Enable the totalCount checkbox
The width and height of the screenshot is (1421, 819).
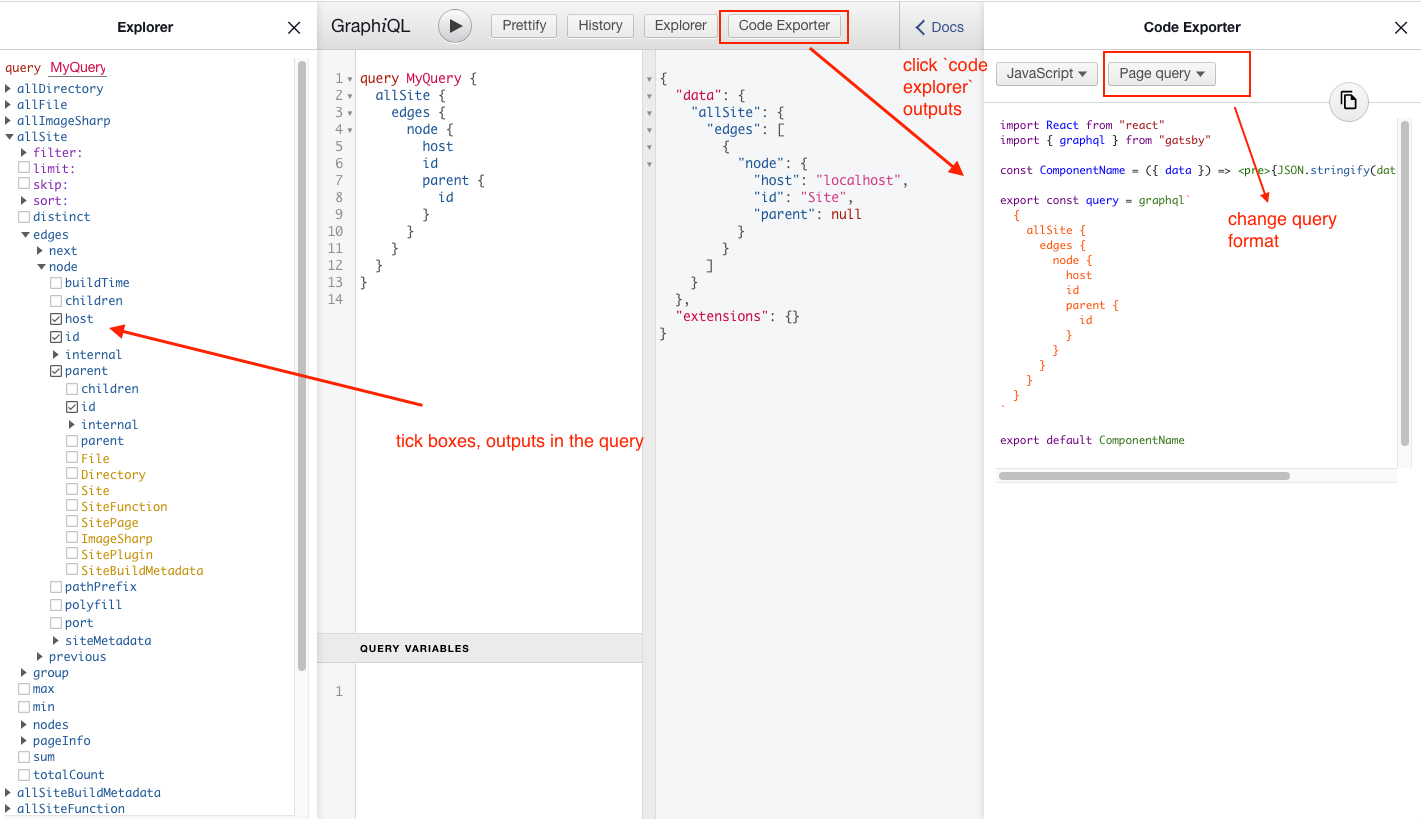tap(23, 774)
